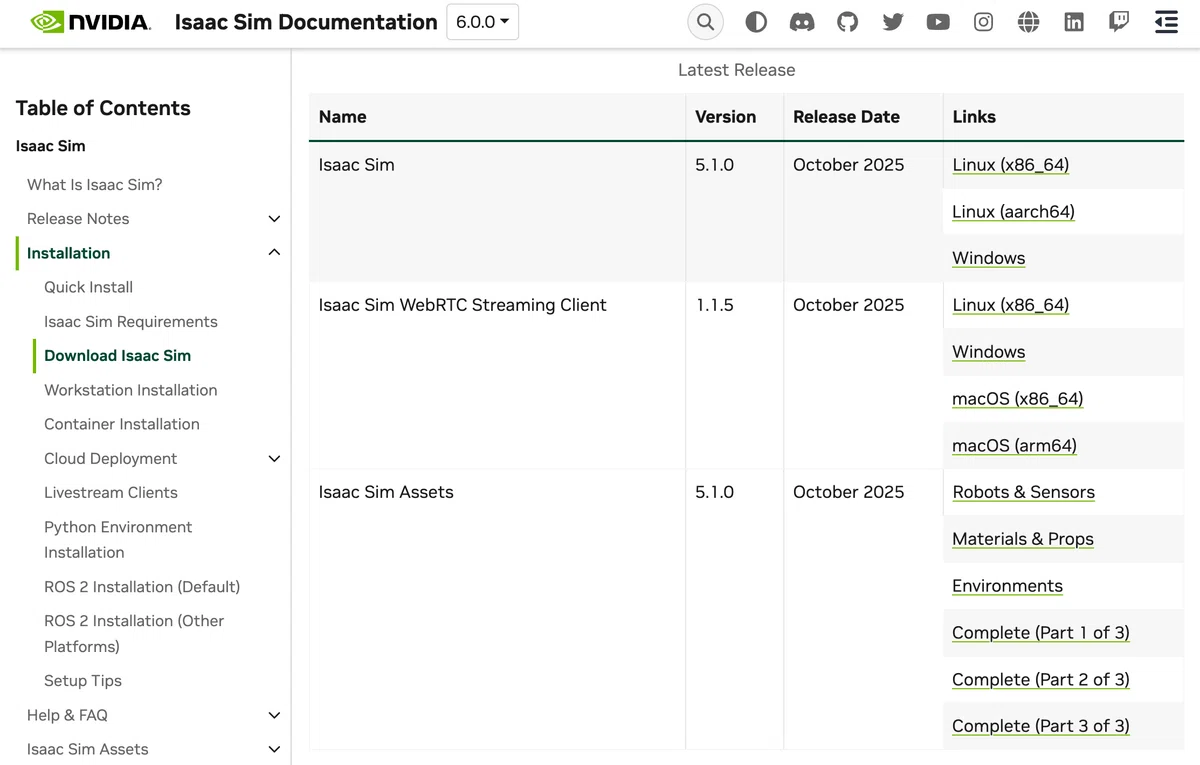Open ROS 2 Installation (Other Platforms) page
The width and height of the screenshot is (1200, 765).
coord(134,634)
